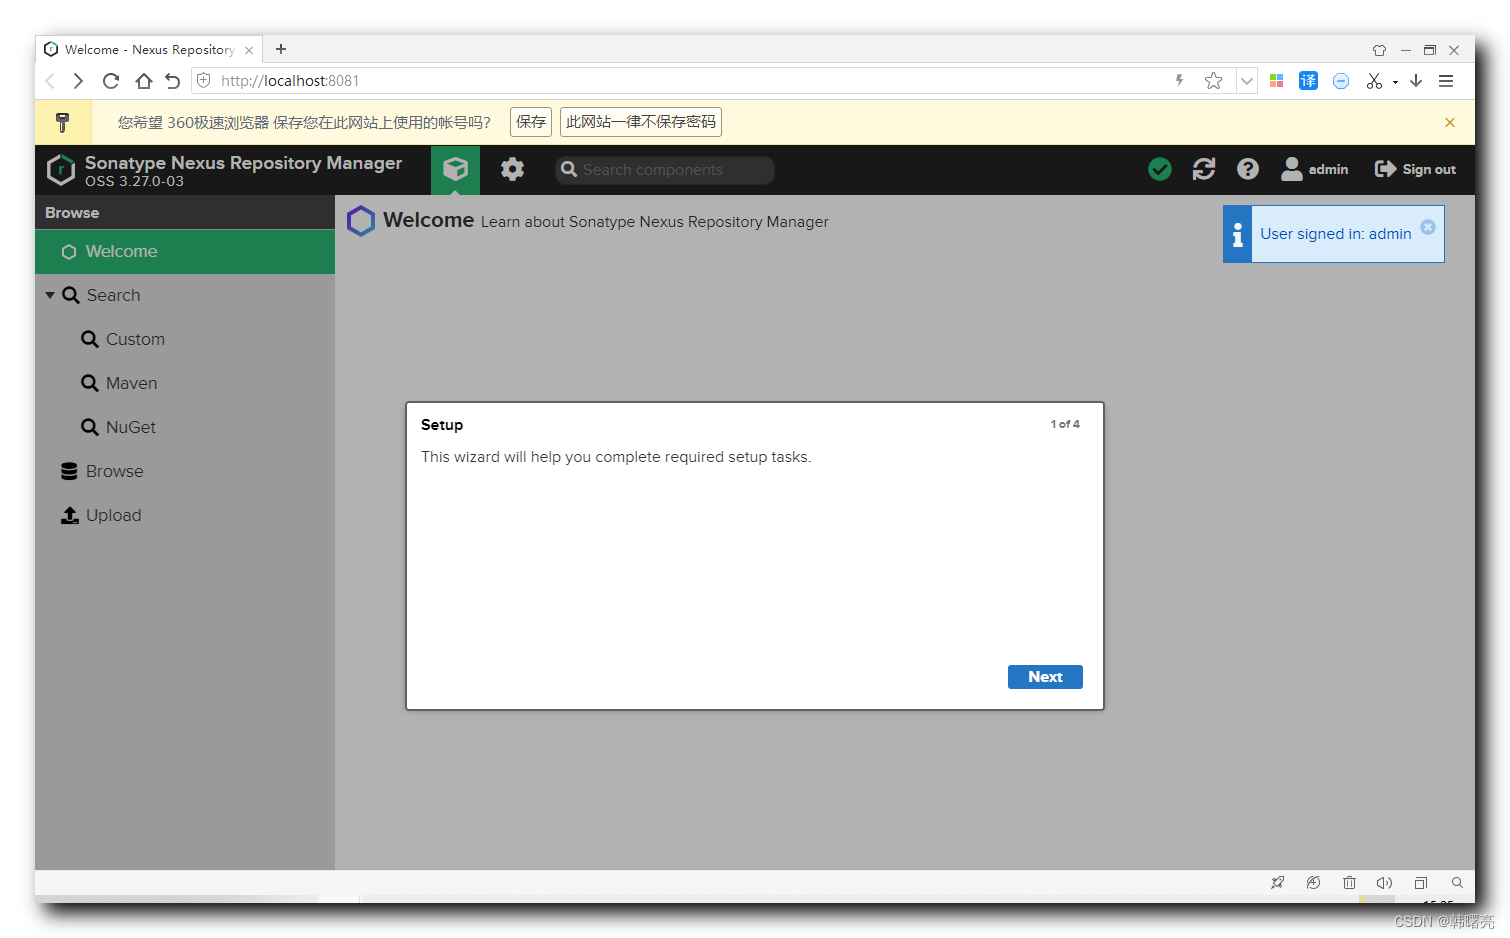Click Next in the Setup wizard
The image size is (1510, 938).
point(1045,677)
